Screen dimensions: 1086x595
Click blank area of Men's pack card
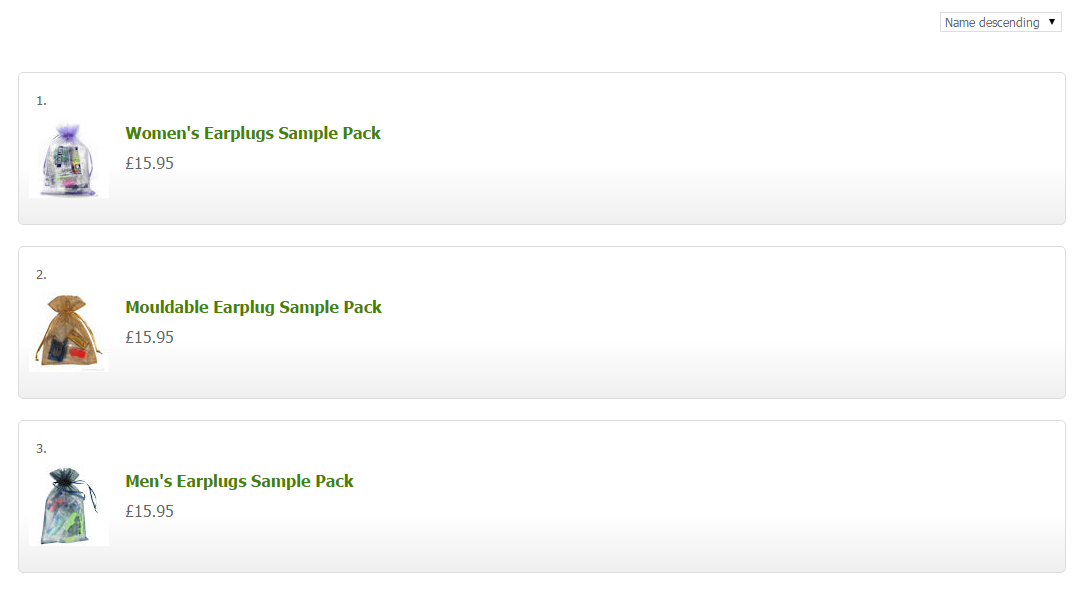700,498
